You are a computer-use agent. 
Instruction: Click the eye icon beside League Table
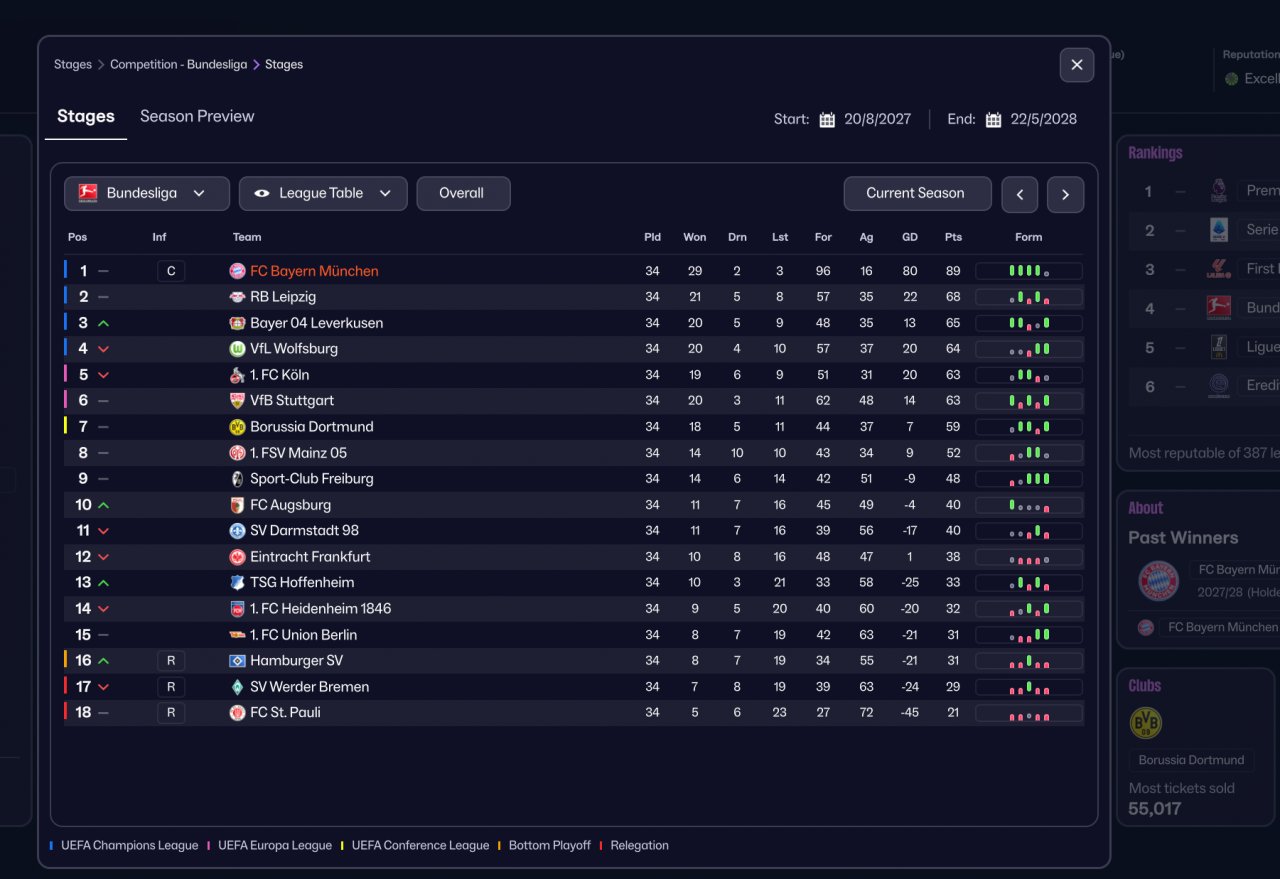(262, 194)
